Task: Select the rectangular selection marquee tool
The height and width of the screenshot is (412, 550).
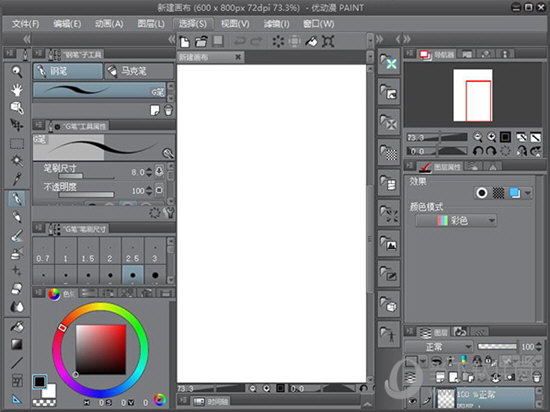Action: coord(16,143)
